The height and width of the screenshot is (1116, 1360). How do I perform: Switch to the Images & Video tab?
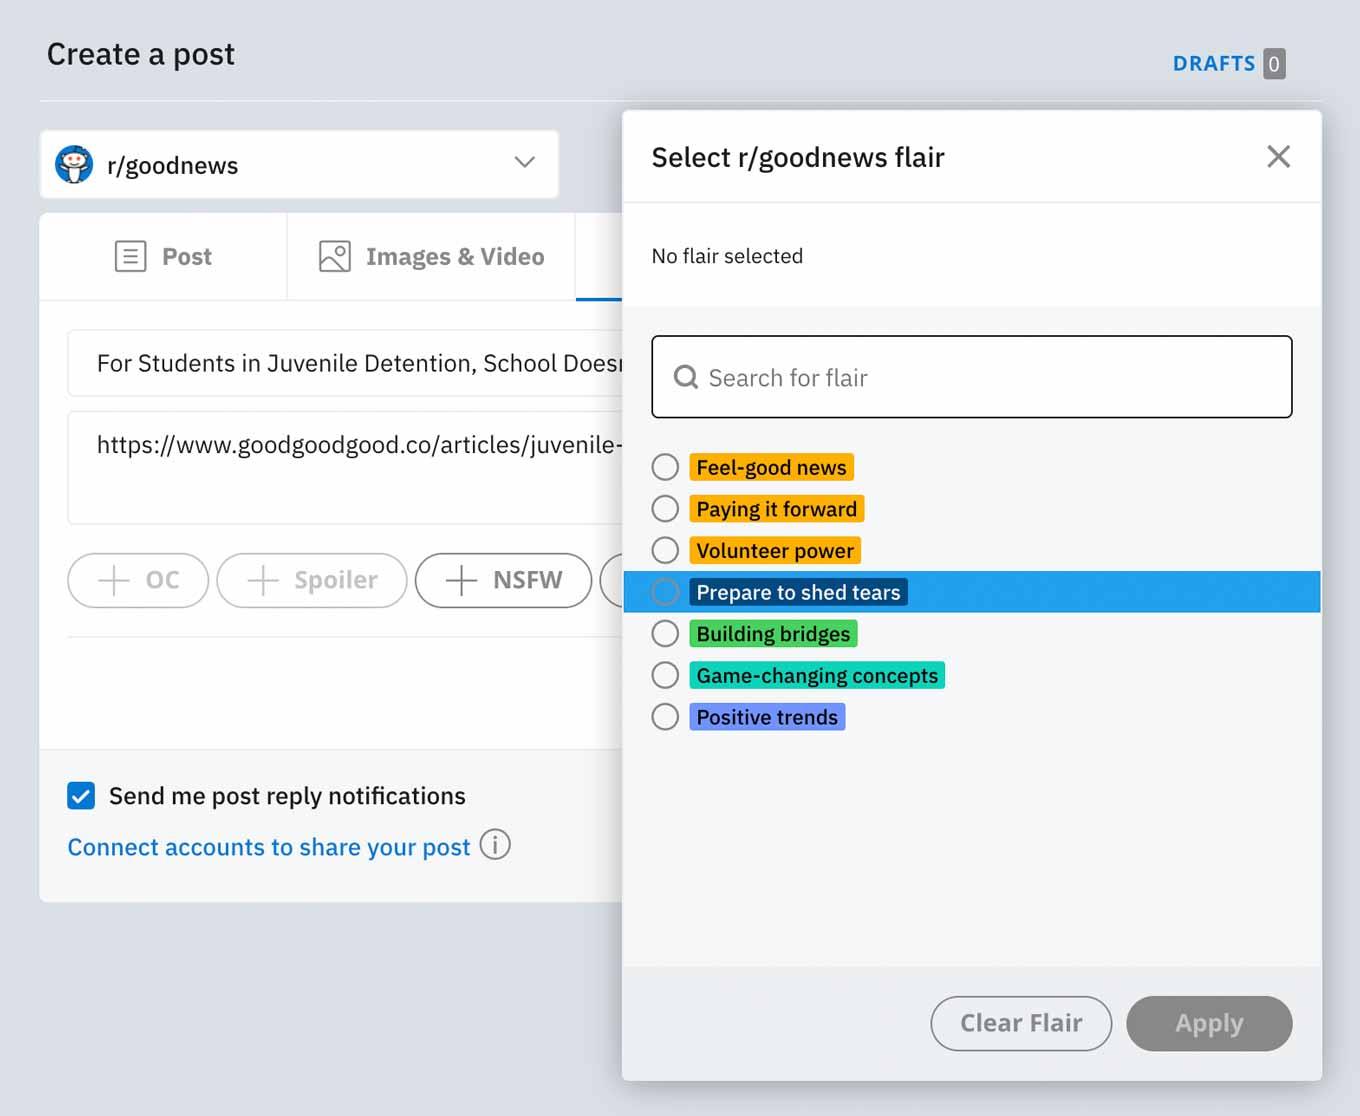tap(431, 257)
